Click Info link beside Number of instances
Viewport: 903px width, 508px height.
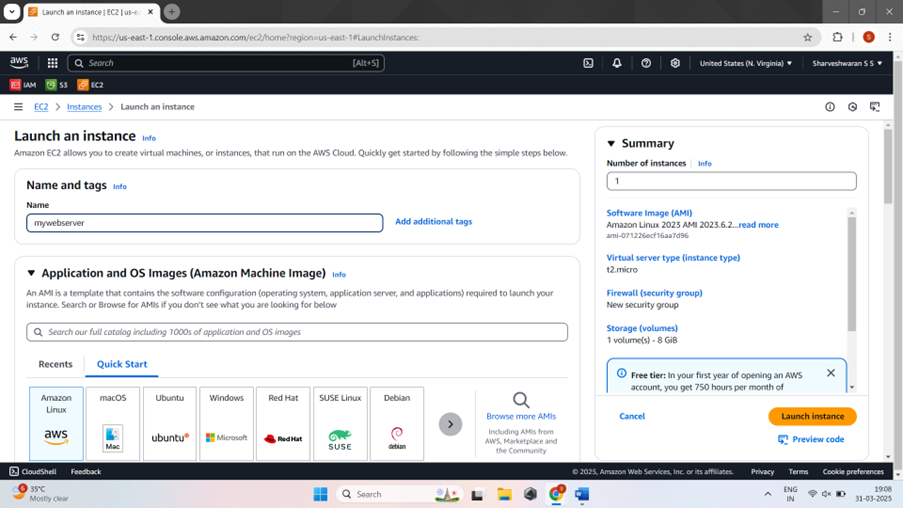[x=704, y=164]
